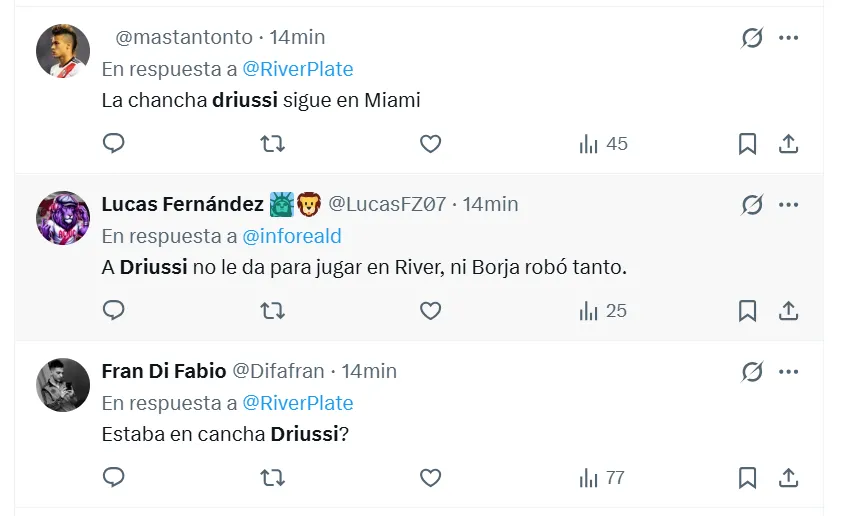Open @RiverPlate link in mastantonto's reply
The height and width of the screenshot is (516, 852).
click(298, 69)
